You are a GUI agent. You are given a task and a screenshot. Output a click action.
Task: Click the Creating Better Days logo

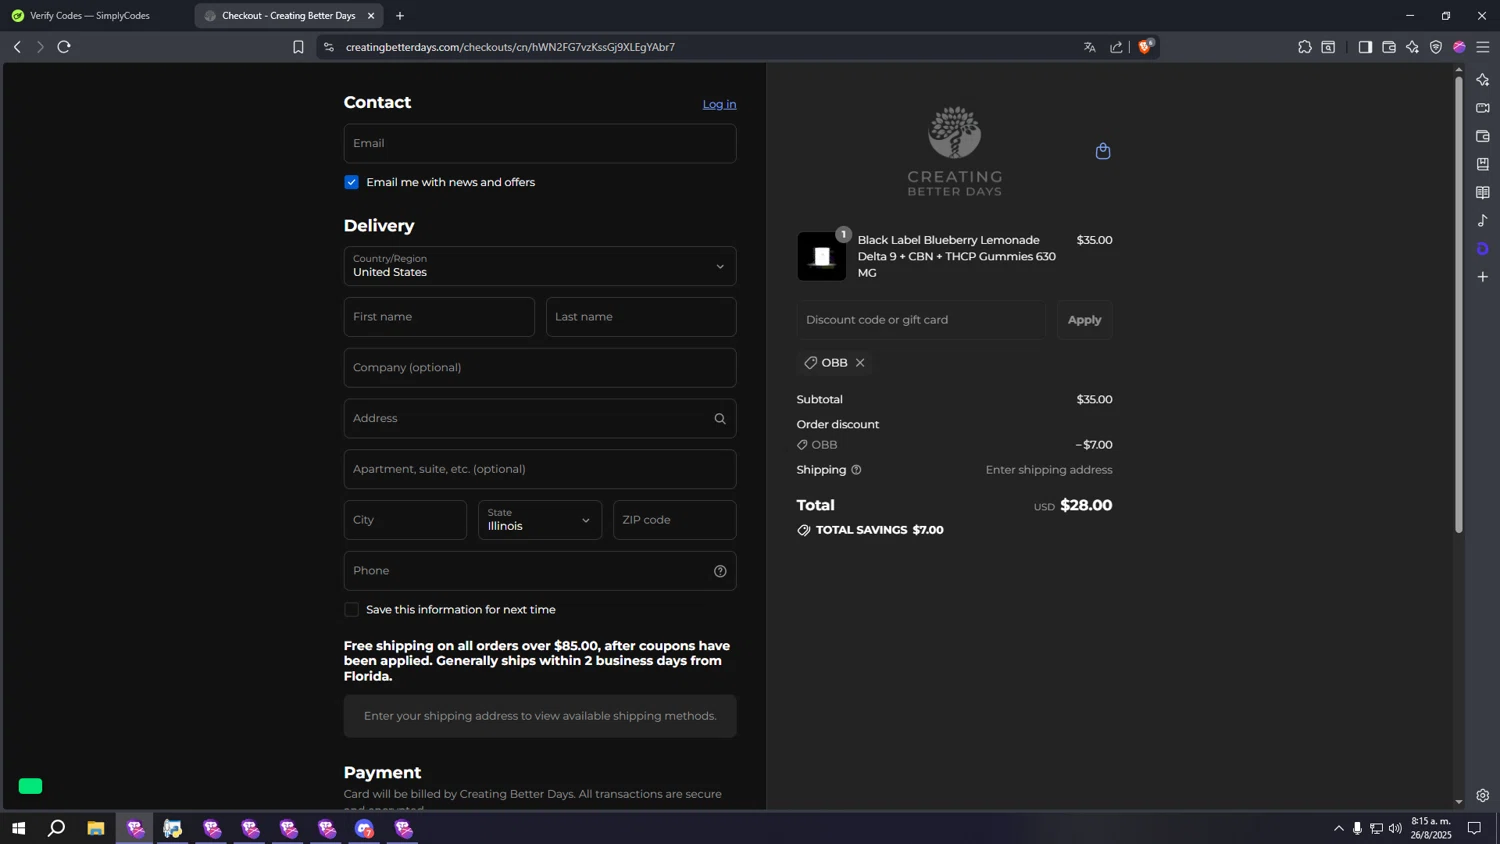(x=954, y=151)
